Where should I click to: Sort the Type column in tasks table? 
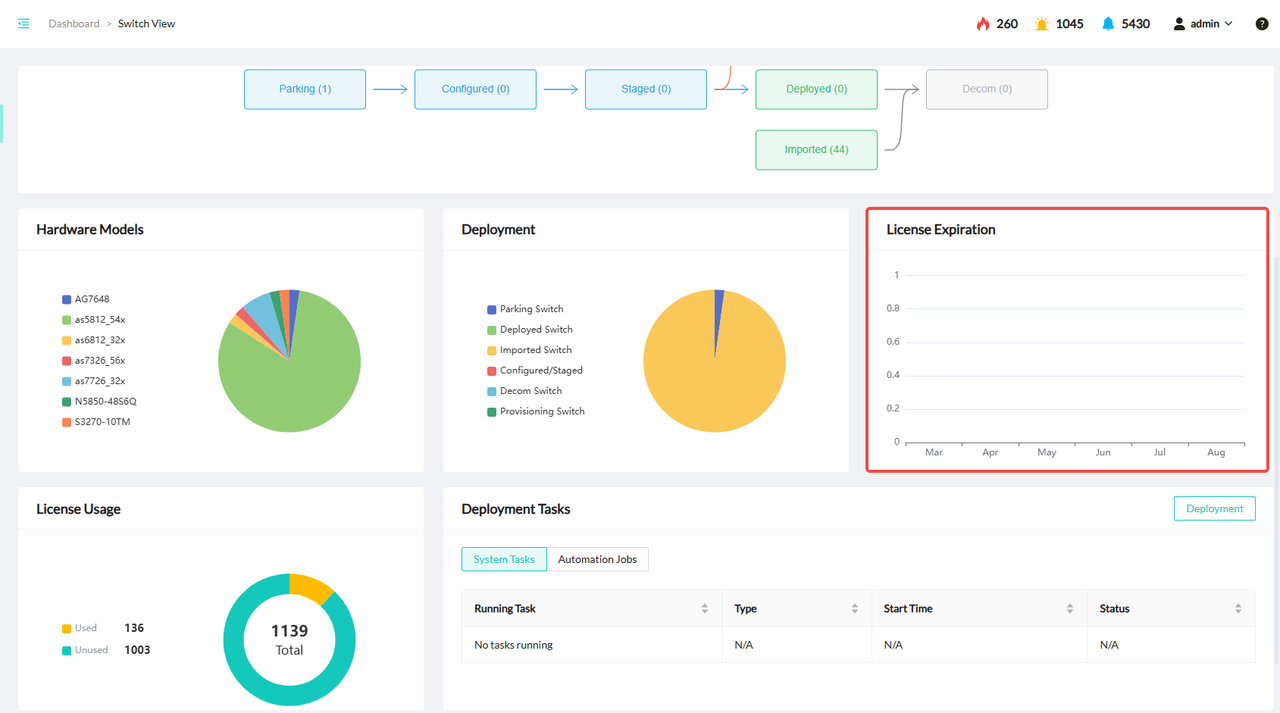855,609
